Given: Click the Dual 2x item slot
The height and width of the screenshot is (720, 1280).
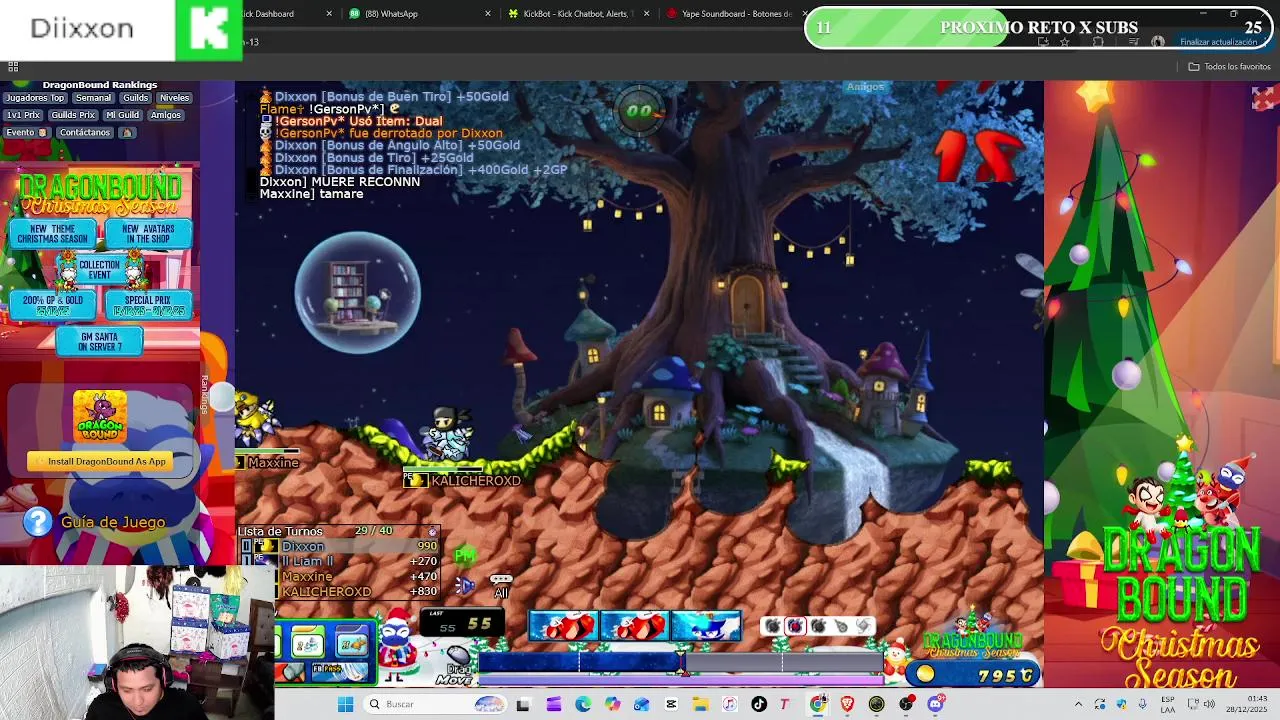Looking at the screenshot, I should click(307, 644).
